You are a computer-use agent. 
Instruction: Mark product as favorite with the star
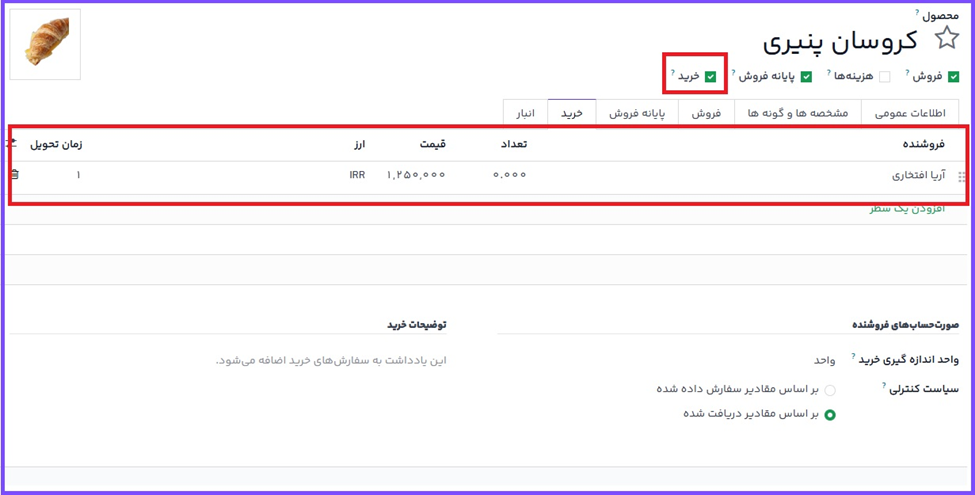946,39
